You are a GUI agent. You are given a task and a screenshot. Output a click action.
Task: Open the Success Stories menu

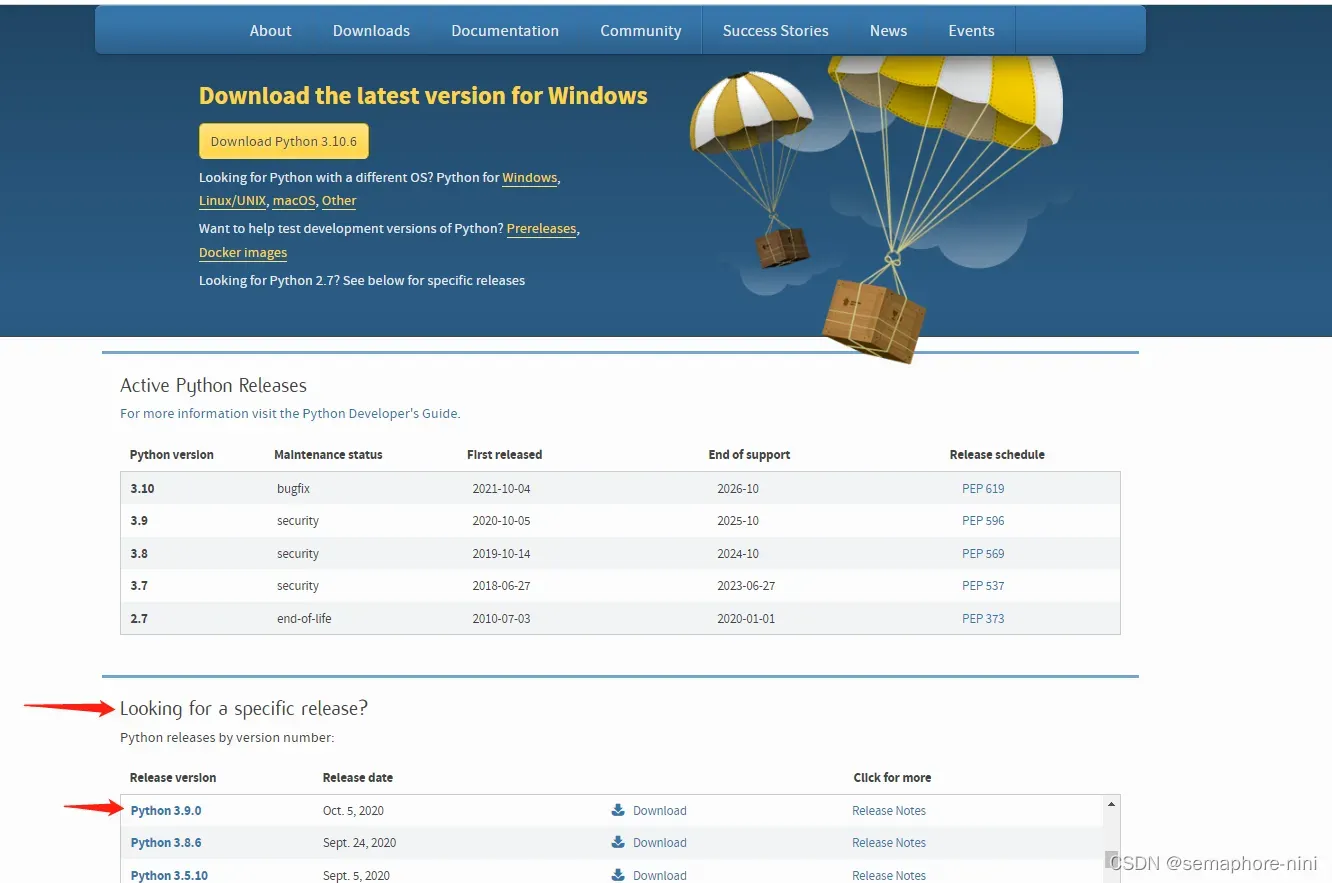[x=775, y=31]
